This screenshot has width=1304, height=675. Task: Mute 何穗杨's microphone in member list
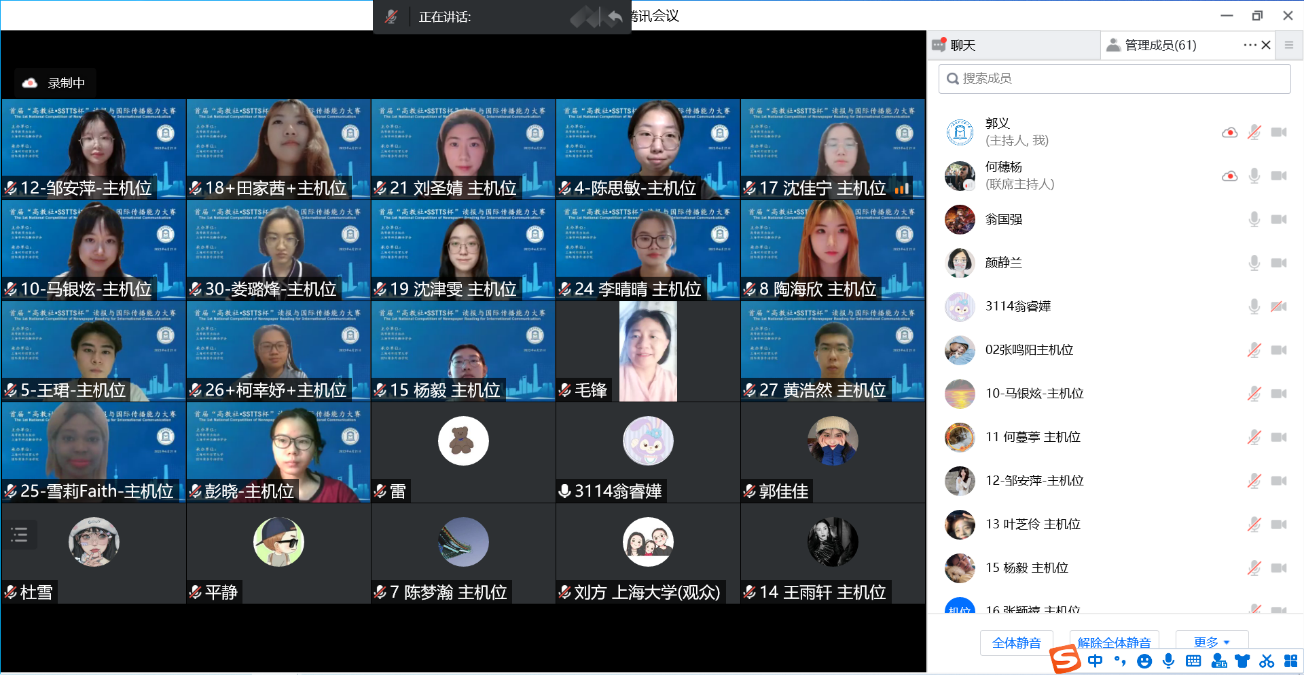(1254, 176)
